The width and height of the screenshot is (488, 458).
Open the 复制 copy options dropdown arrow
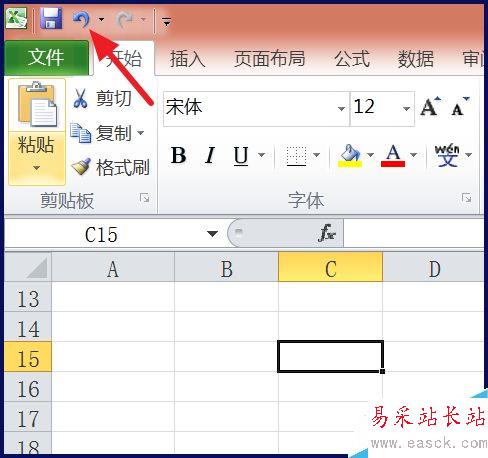pos(141,133)
